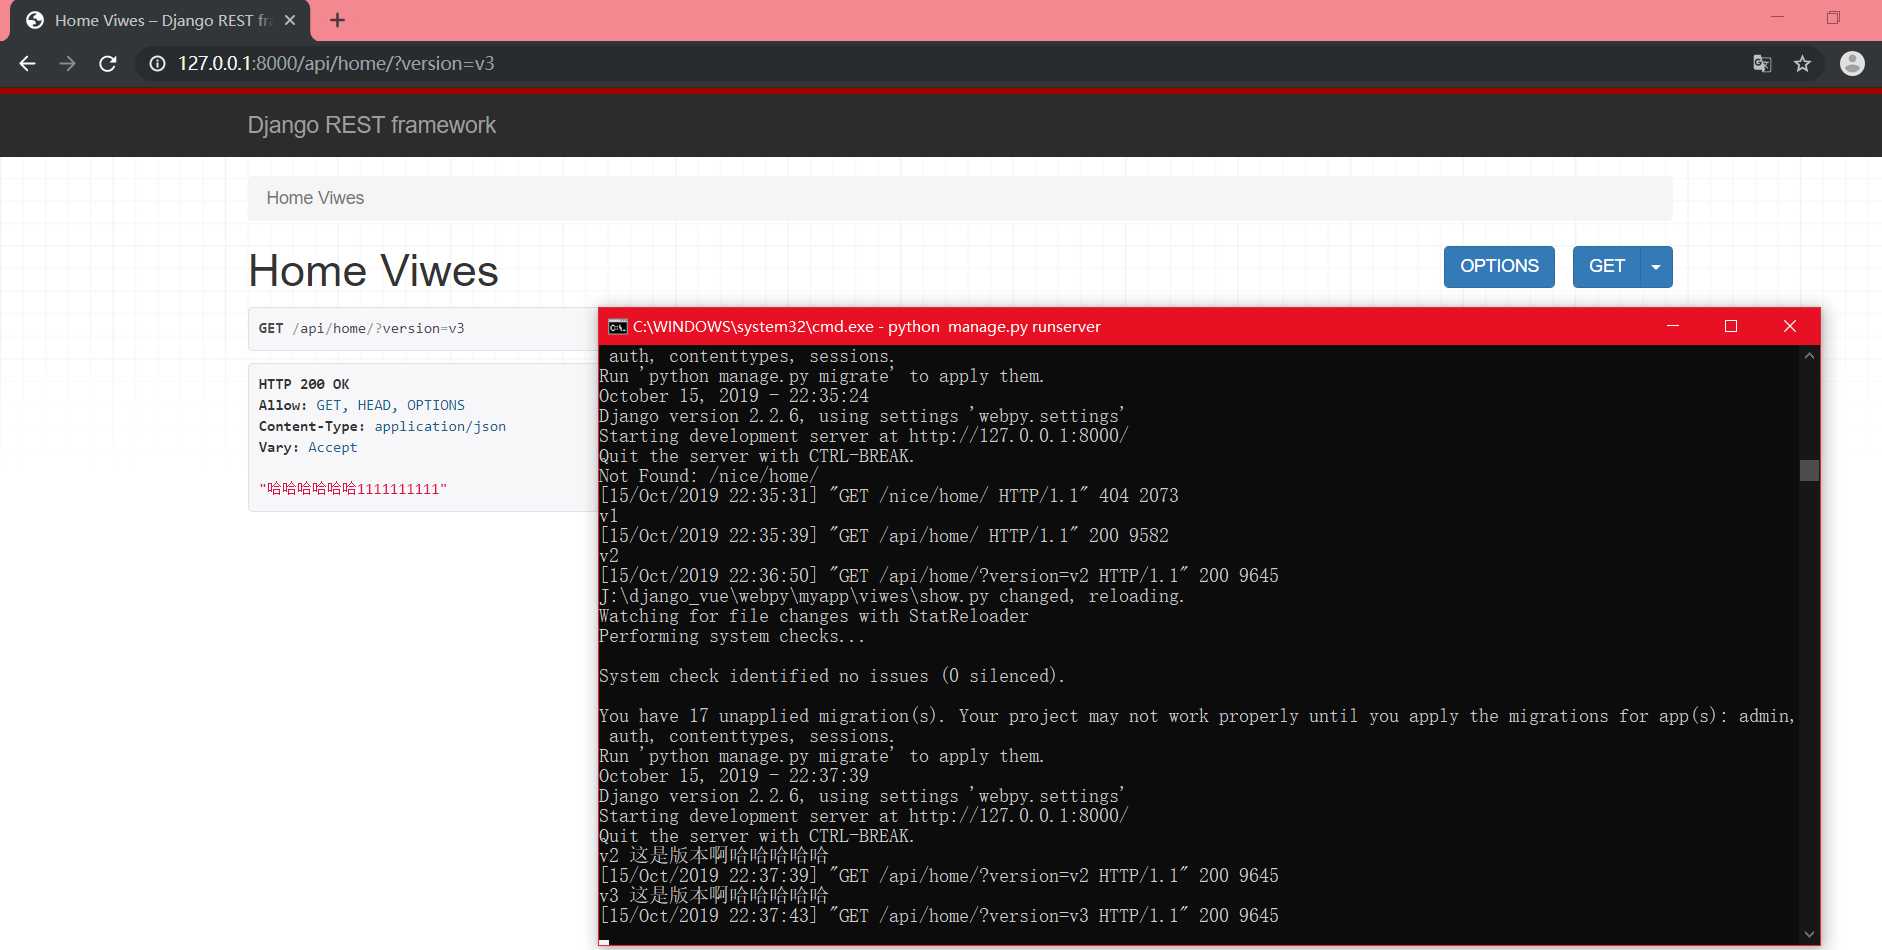Close the Home Viwes browser tab
The width and height of the screenshot is (1882, 950).
(289, 20)
